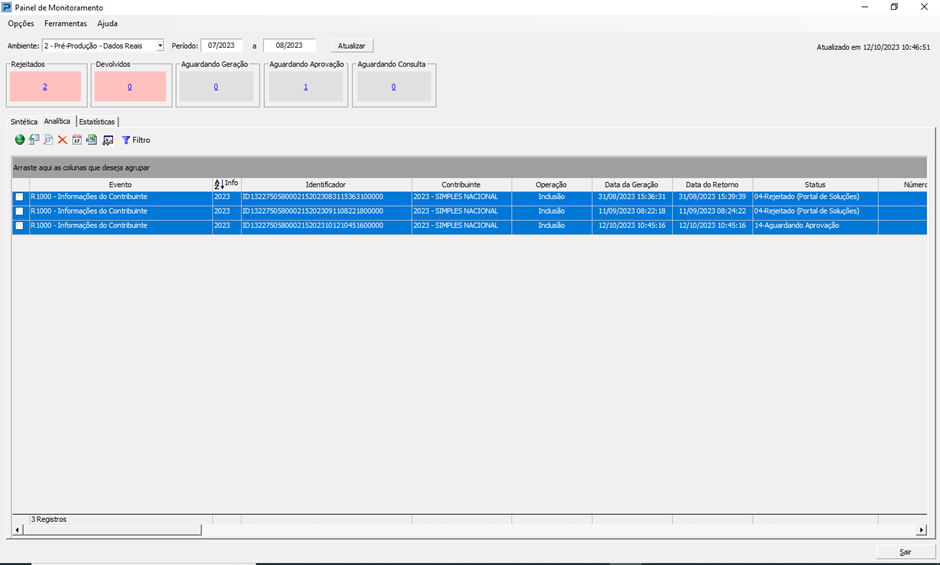Click the Excel export icon
The height and width of the screenshot is (565, 940).
[92, 140]
